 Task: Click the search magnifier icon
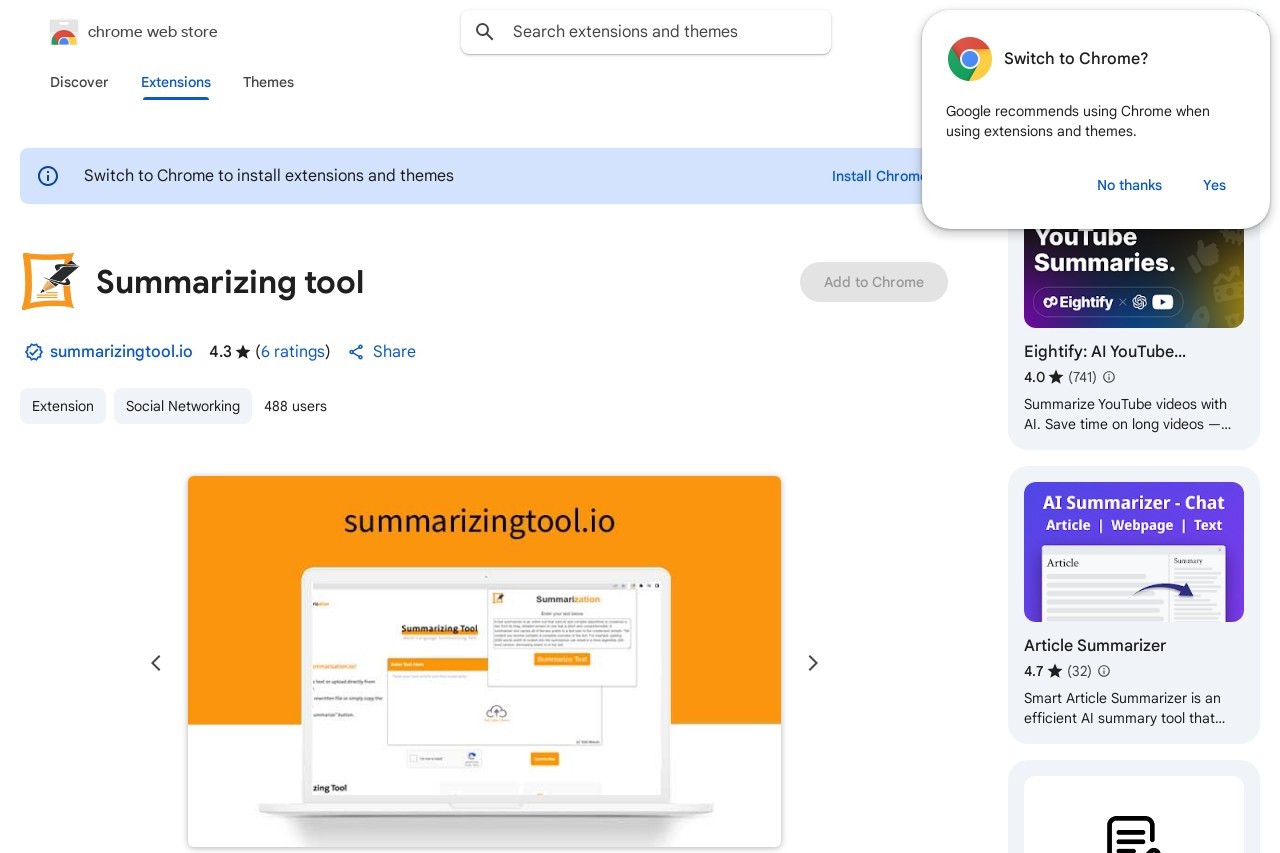(x=485, y=32)
